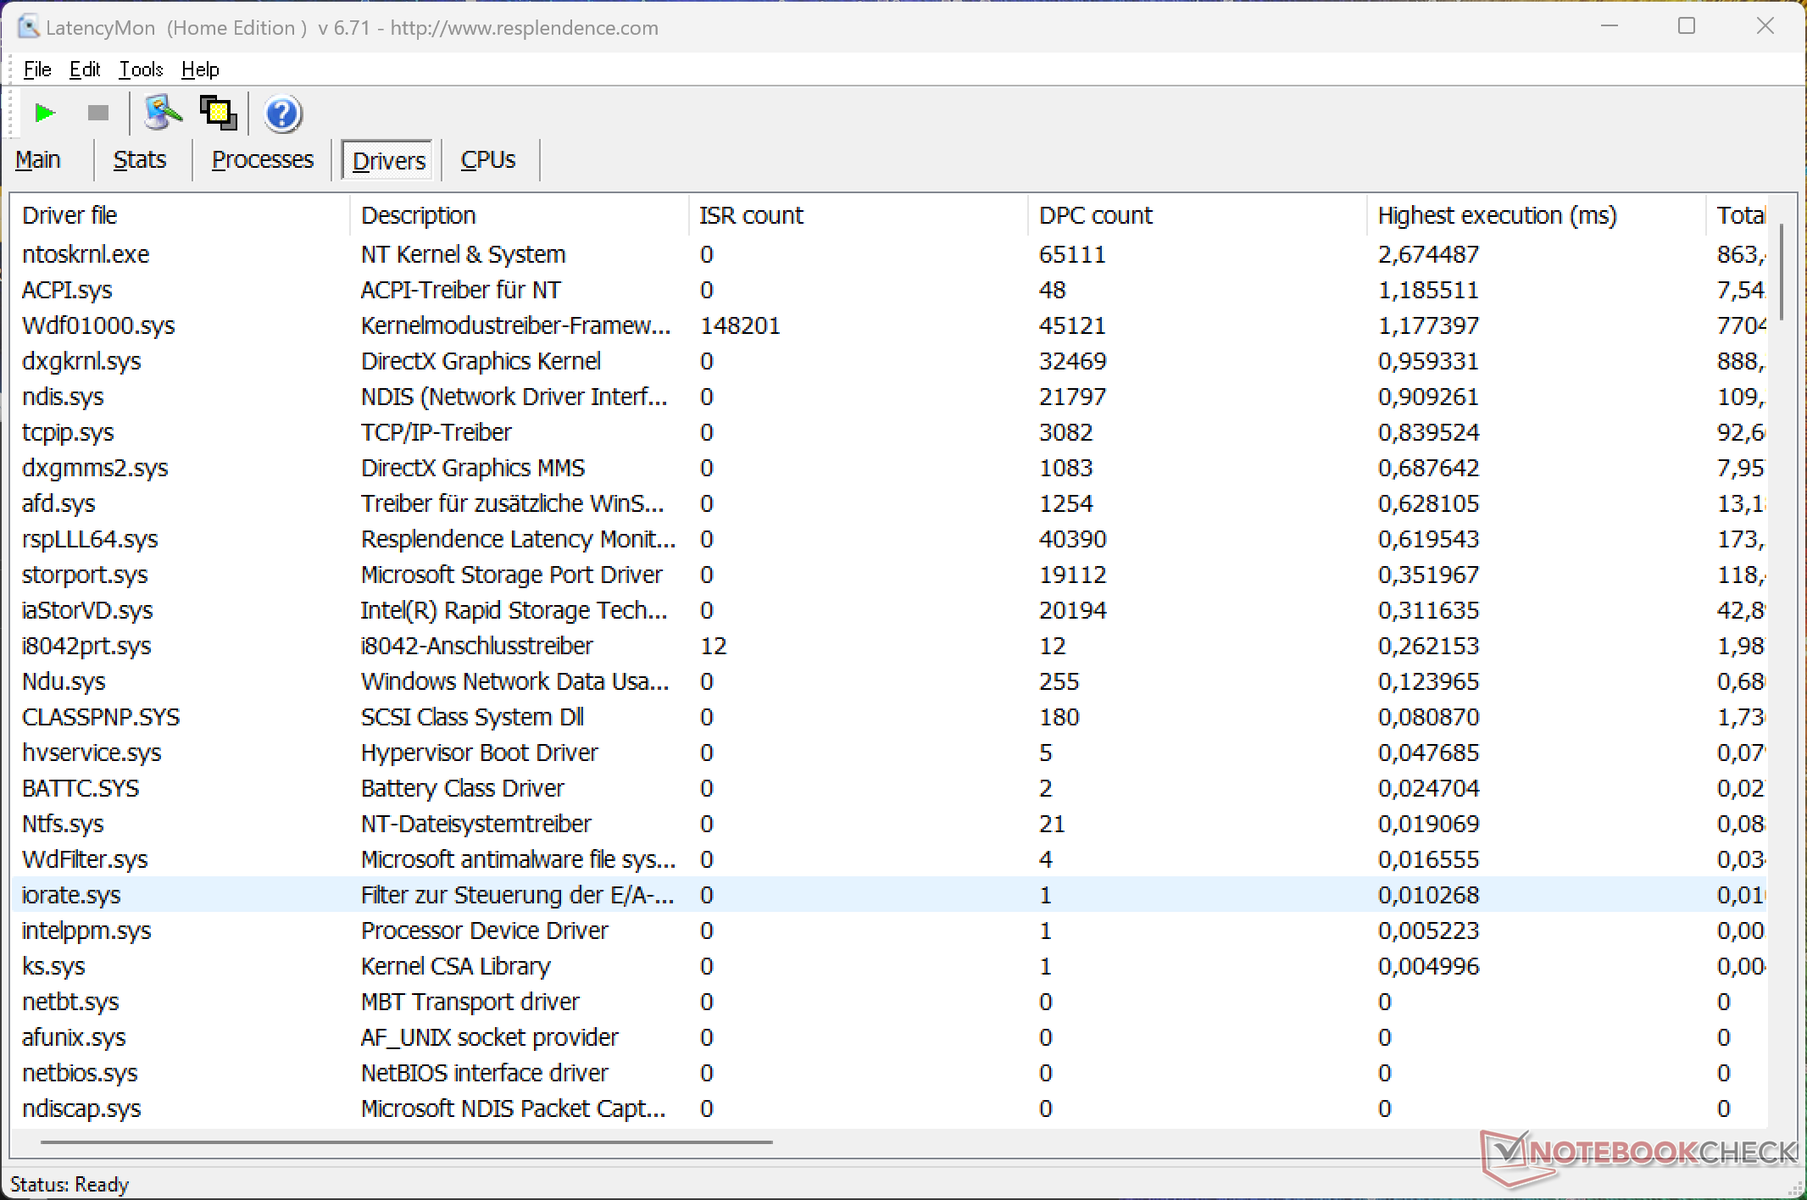Click the LatencyMon title bar app icon
Image resolution: width=1807 pixels, height=1200 pixels.
point(28,27)
